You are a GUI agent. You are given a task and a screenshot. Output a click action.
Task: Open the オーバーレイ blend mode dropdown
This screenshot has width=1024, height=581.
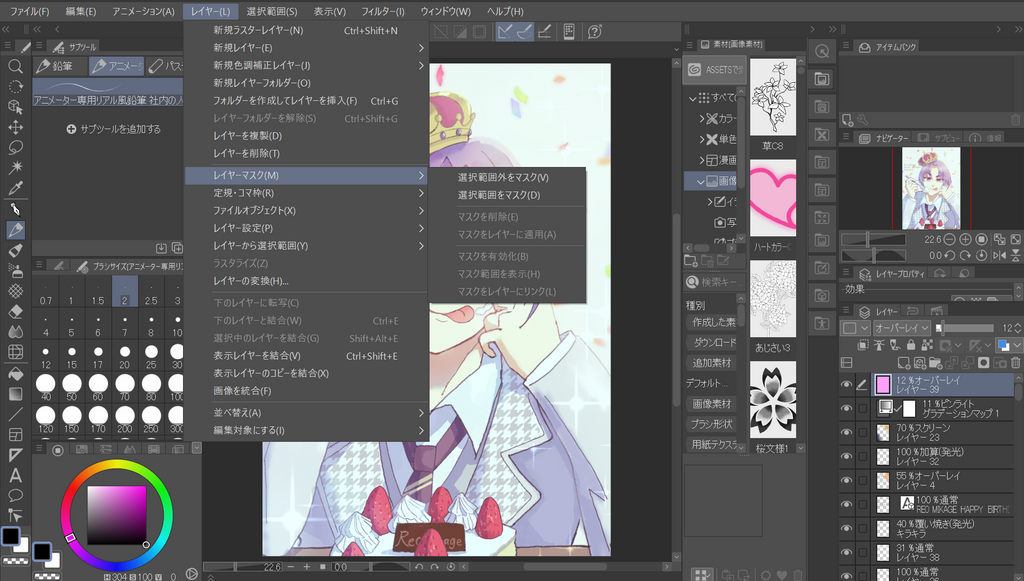pos(904,328)
